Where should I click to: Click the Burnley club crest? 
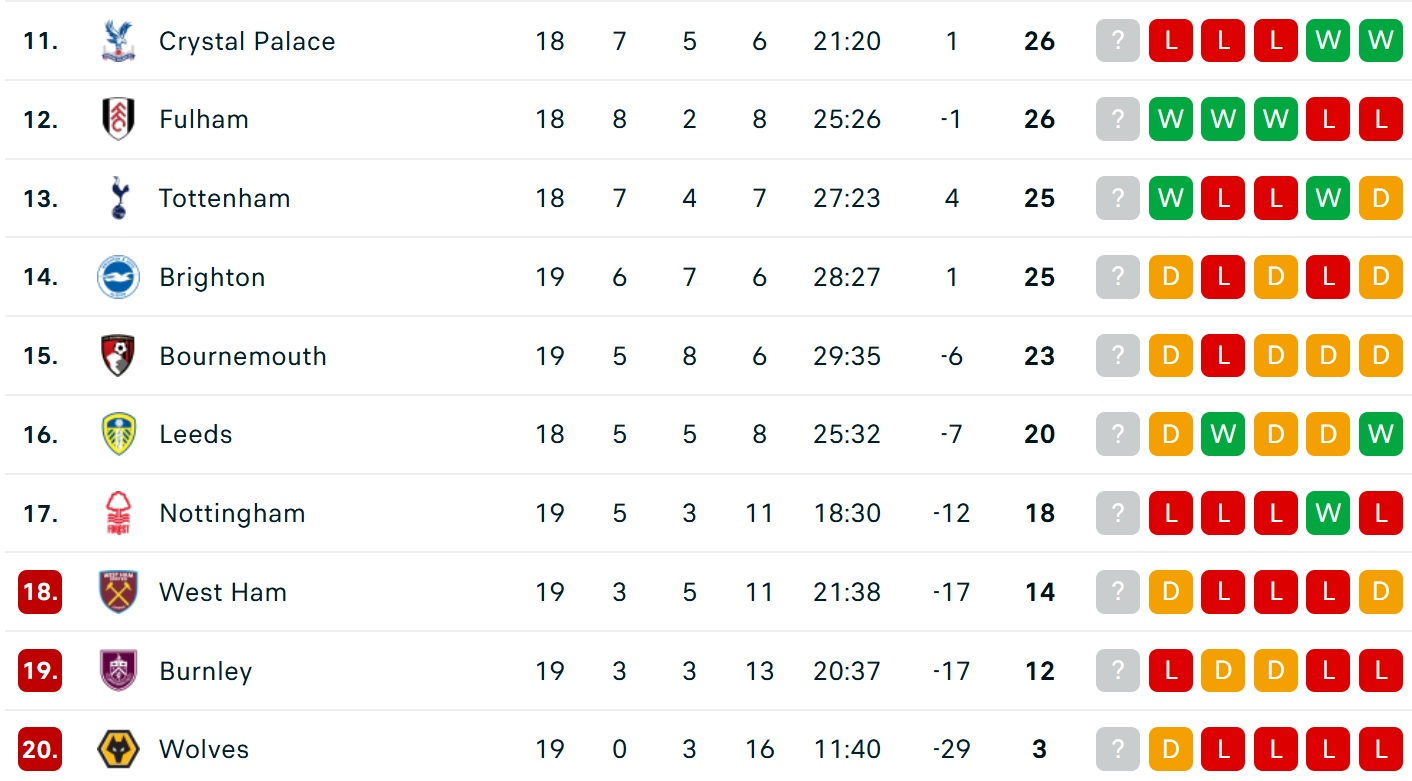pyautogui.click(x=118, y=670)
